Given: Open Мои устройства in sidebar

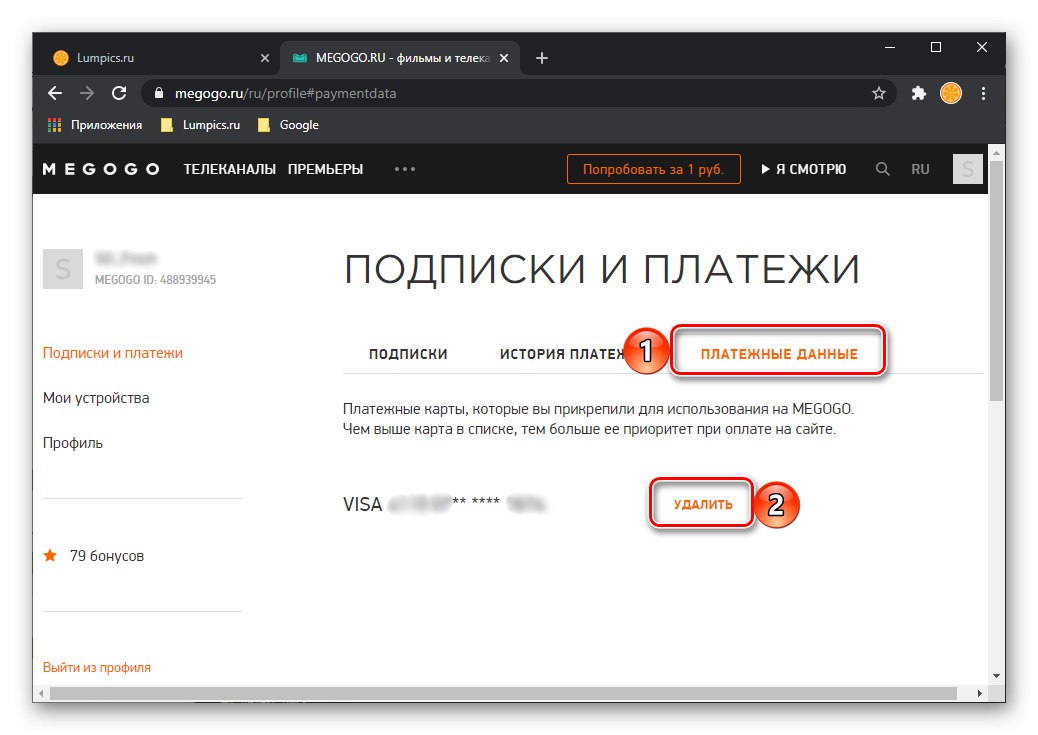Looking at the screenshot, I should (96, 398).
